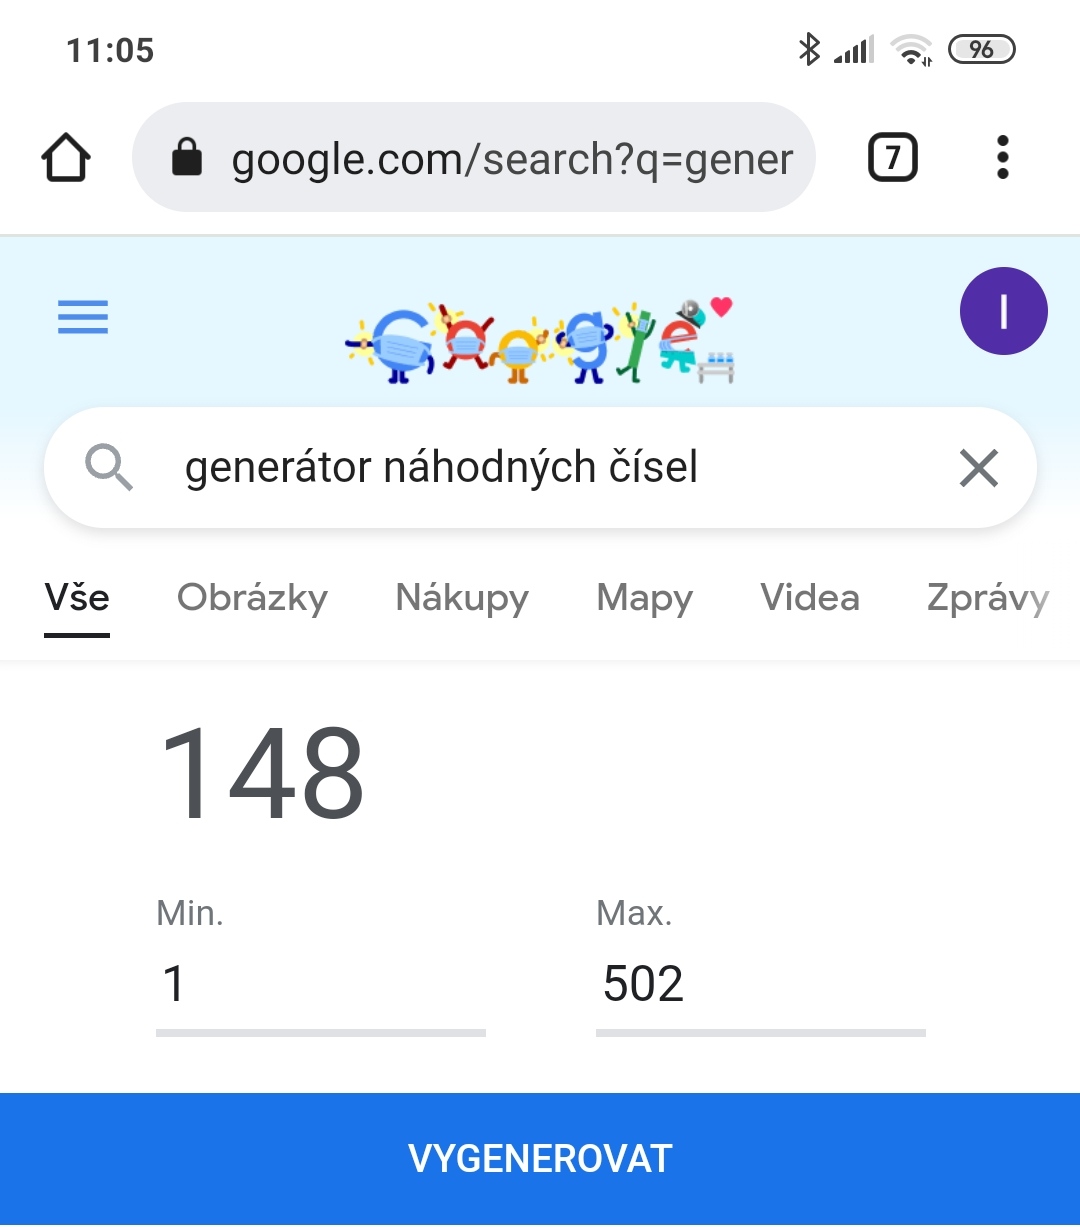Tap the address bar URL
Viewport: 1080px width, 1227px height.
[x=512, y=158]
